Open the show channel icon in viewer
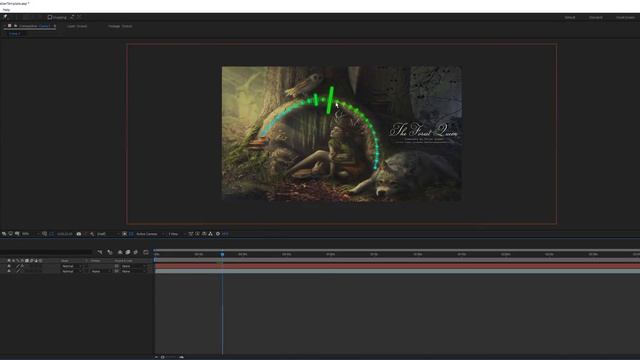The width and height of the screenshot is (640, 360). tap(92, 234)
